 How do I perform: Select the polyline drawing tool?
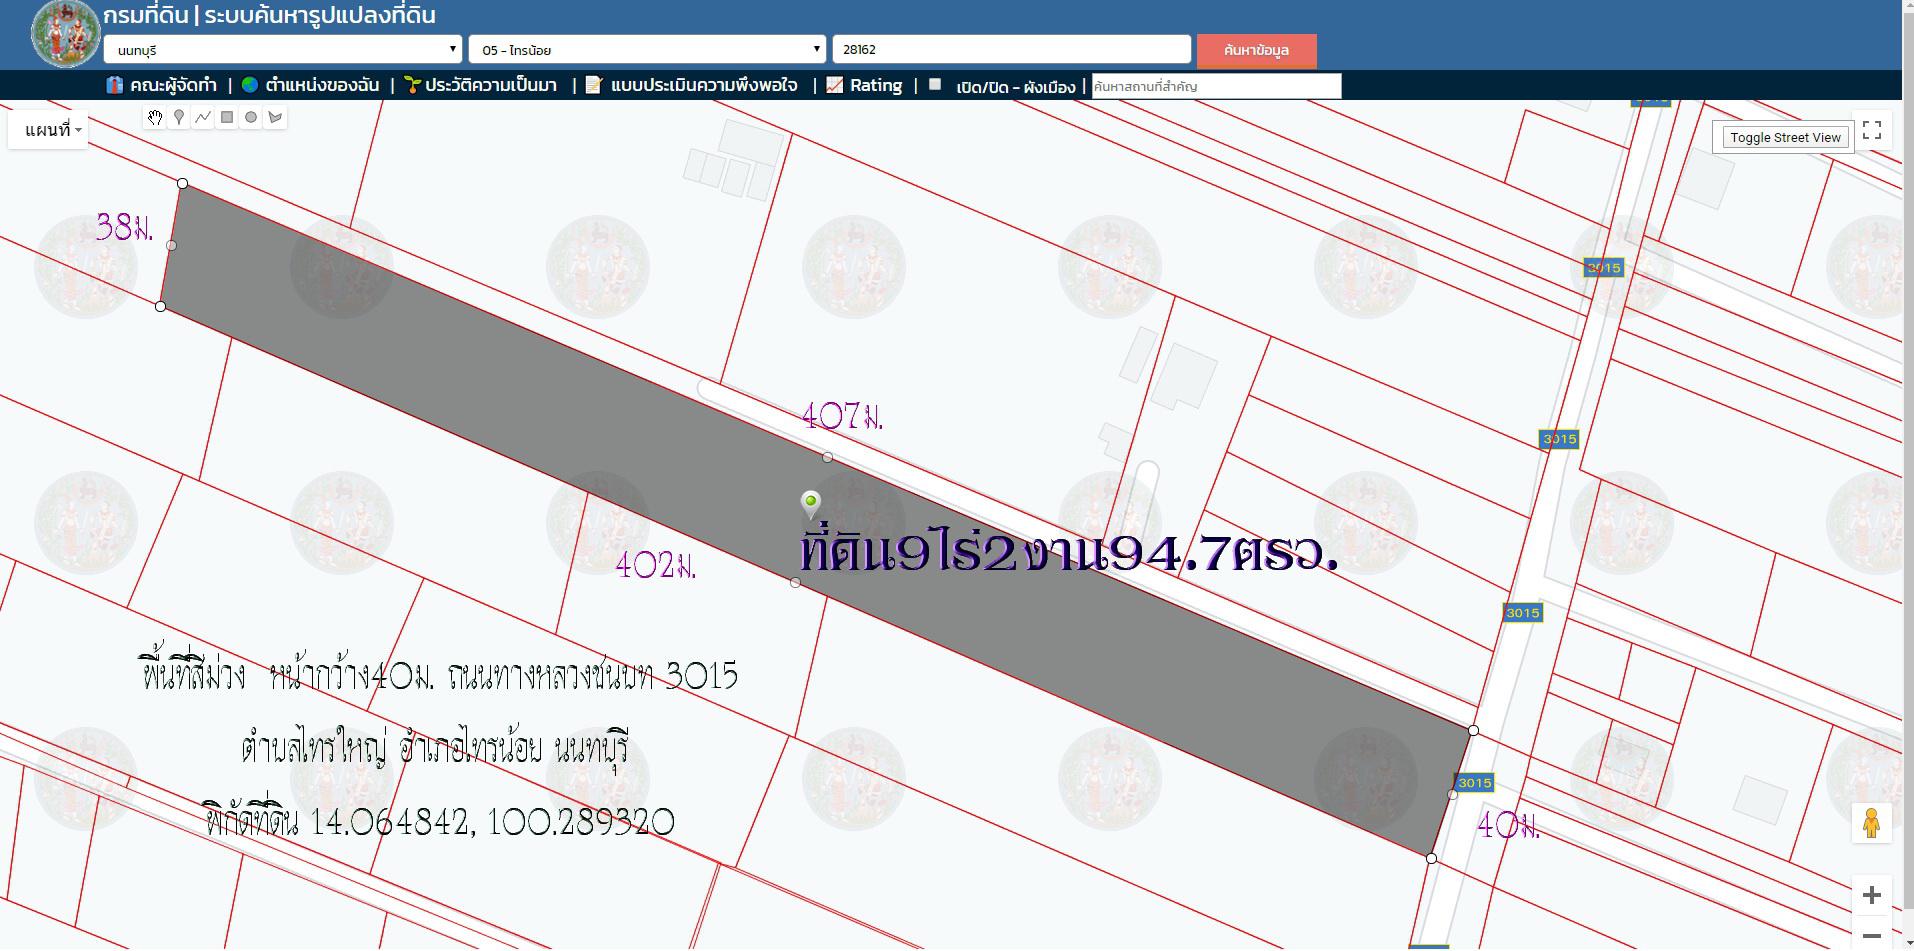[x=203, y=117]
